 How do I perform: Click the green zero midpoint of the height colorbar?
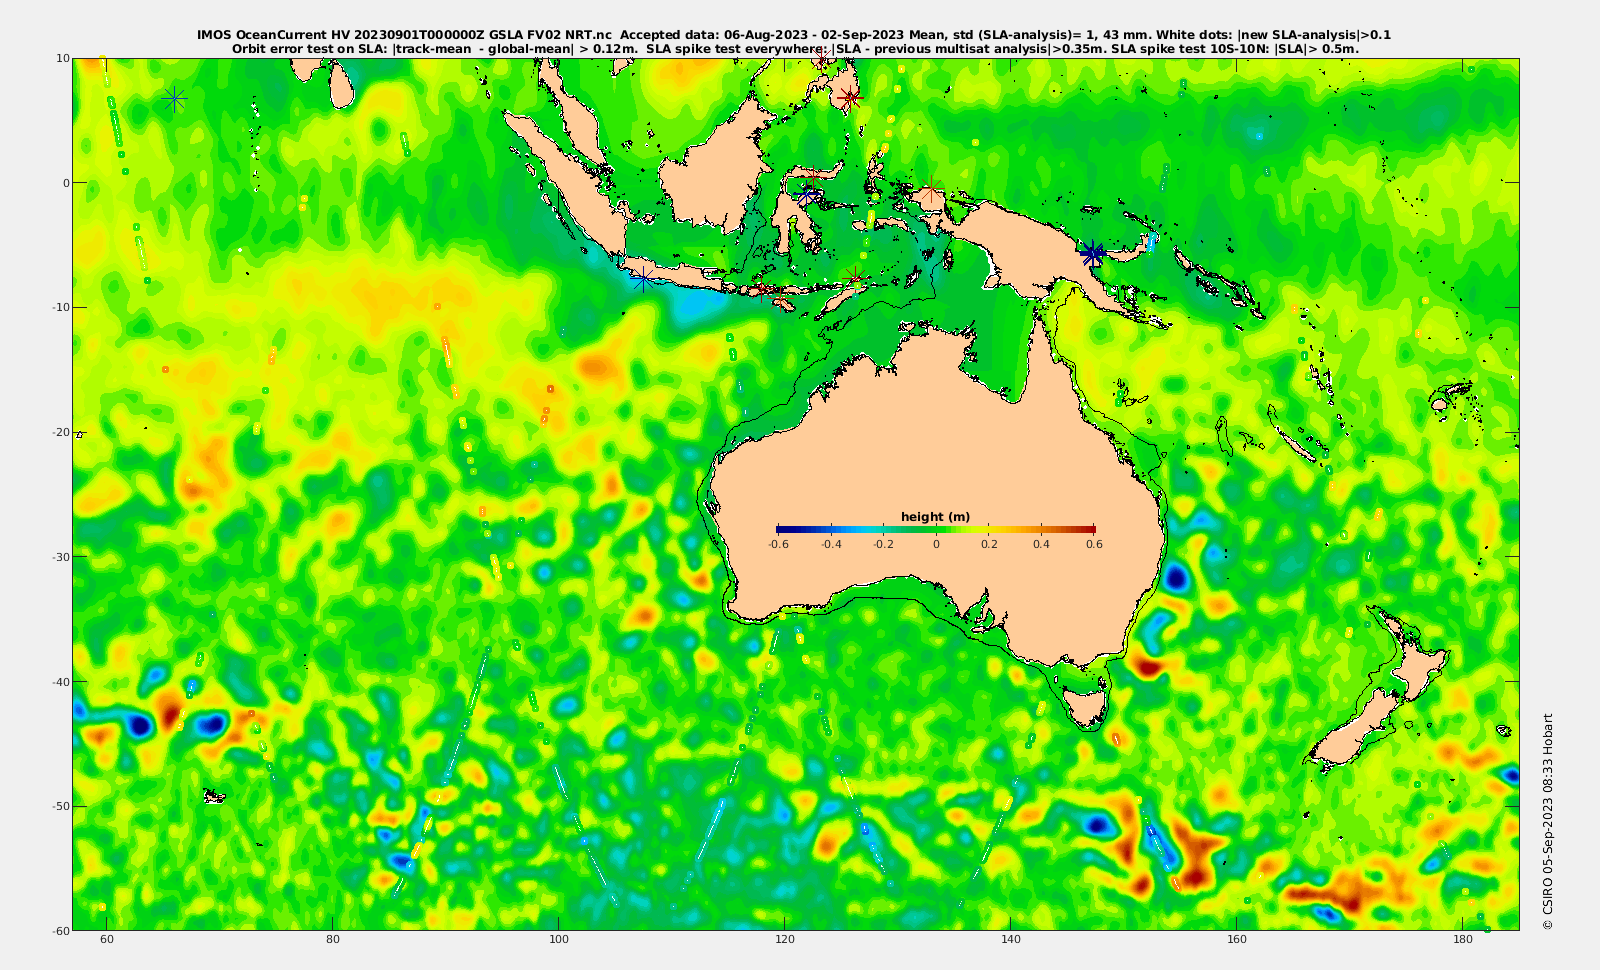pyautogui.click(x=936, y=529)
